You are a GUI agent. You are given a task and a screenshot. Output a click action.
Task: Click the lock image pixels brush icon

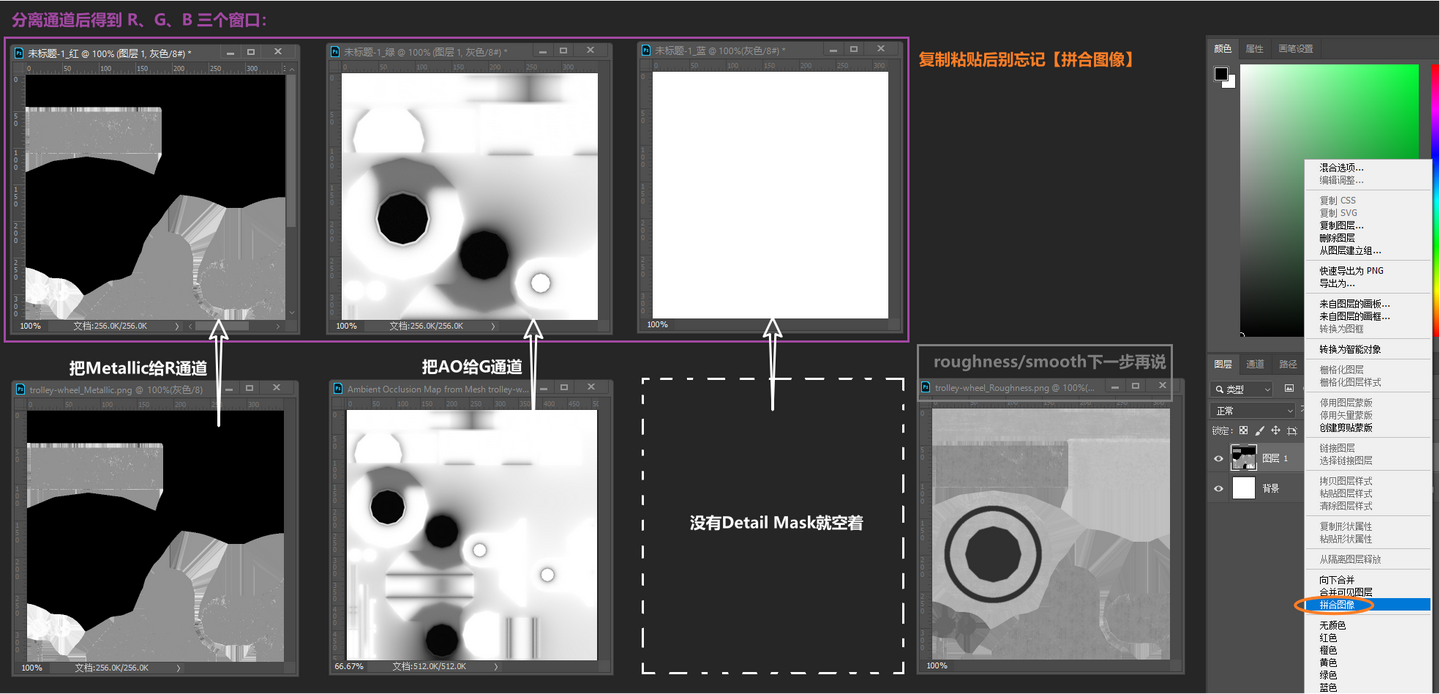pyautogui.click(x=1259, y=431)
